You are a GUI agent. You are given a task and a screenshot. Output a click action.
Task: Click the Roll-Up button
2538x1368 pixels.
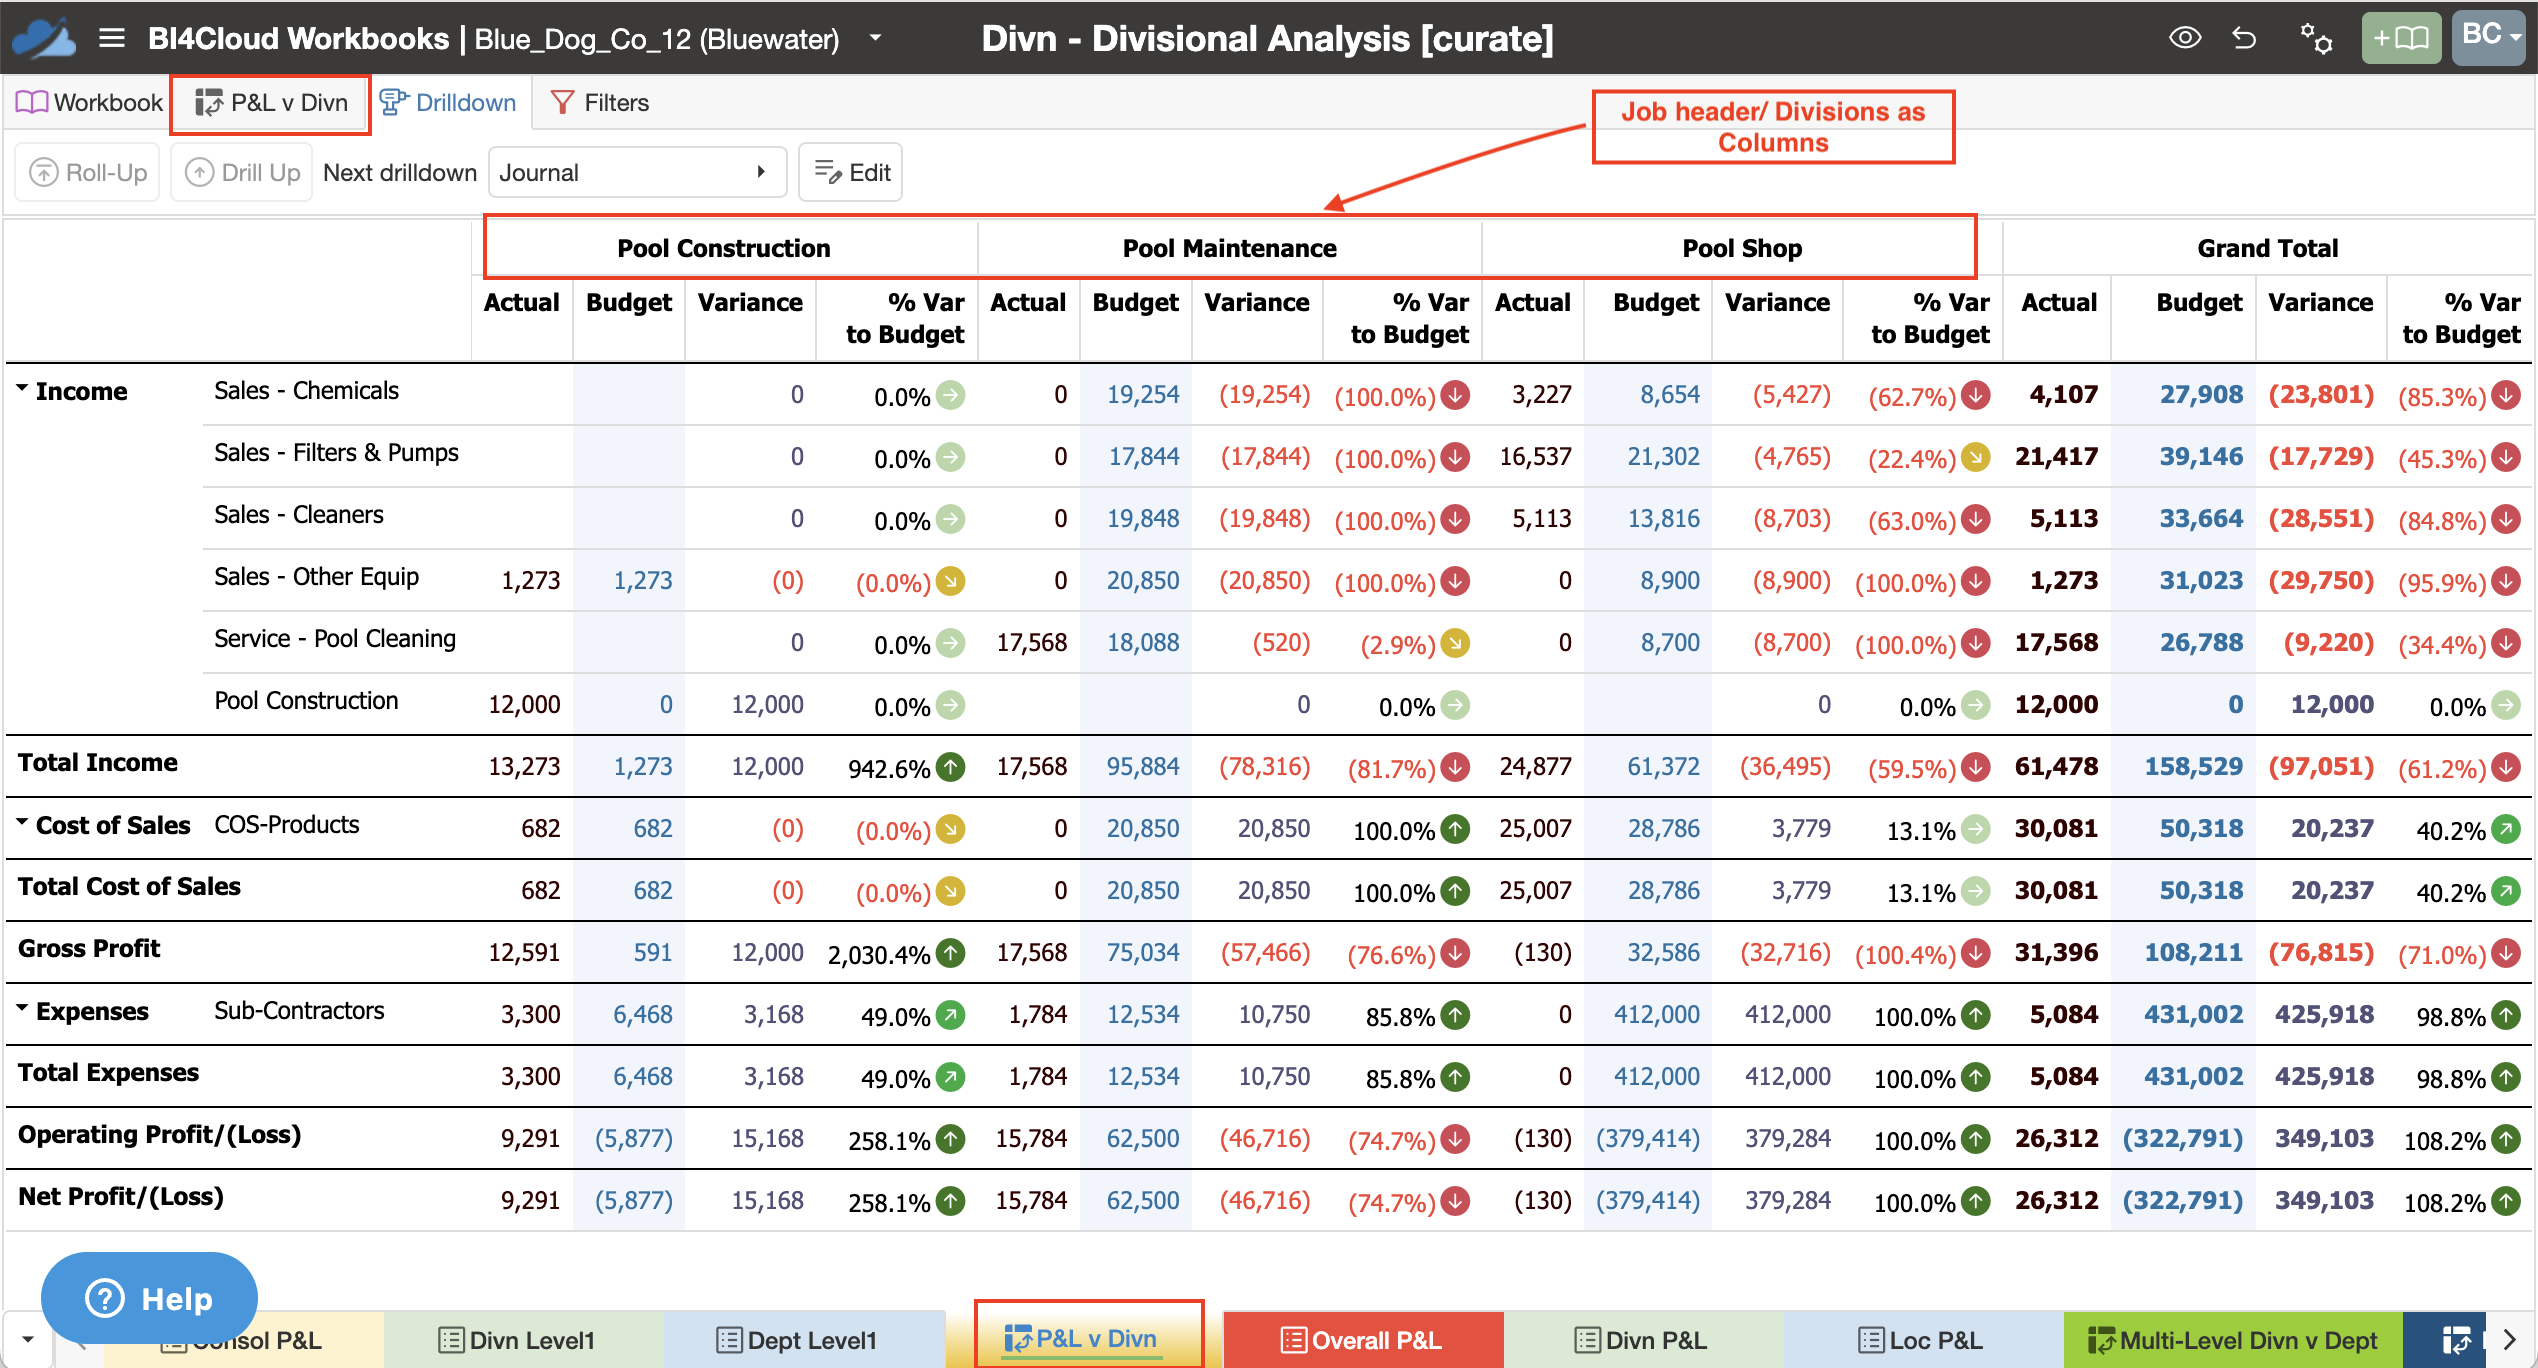88,172
